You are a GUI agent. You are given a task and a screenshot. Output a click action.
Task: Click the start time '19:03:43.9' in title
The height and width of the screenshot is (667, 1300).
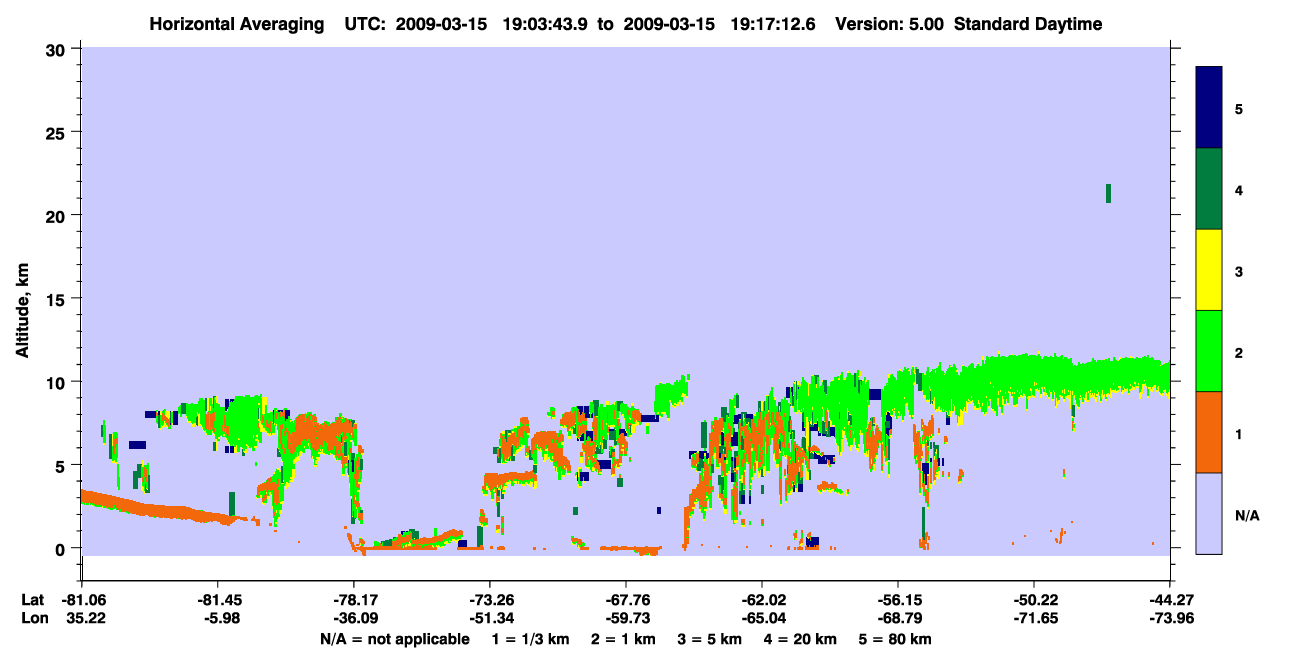546,24
